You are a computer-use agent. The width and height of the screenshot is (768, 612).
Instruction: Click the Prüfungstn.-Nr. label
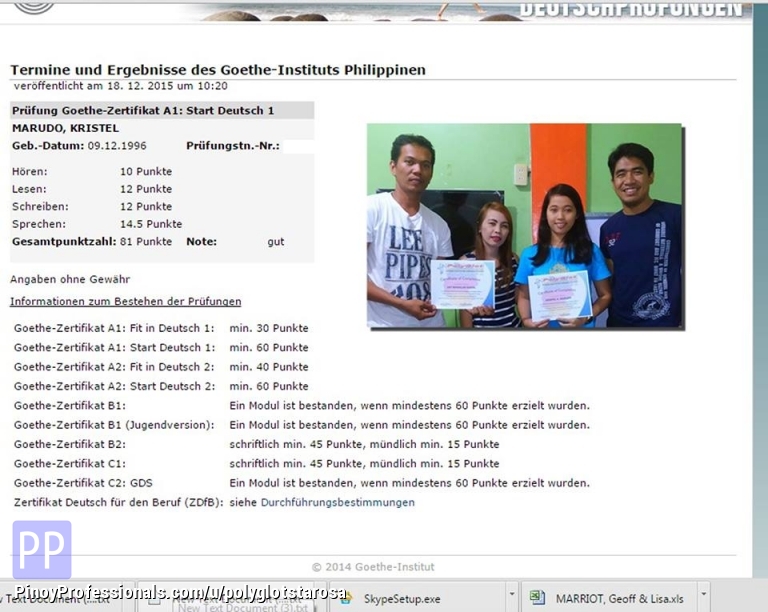233,146
